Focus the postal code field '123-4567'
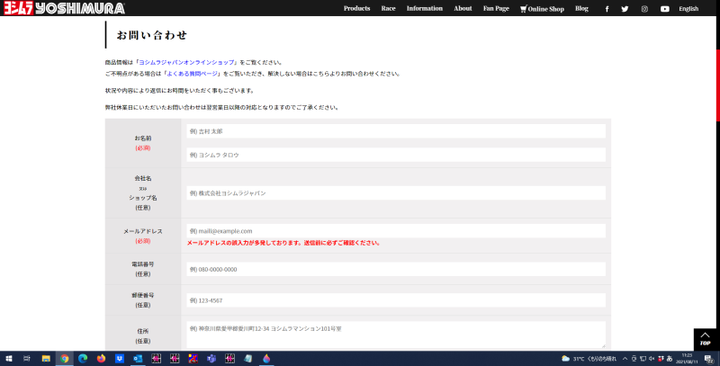 (396, 300)
